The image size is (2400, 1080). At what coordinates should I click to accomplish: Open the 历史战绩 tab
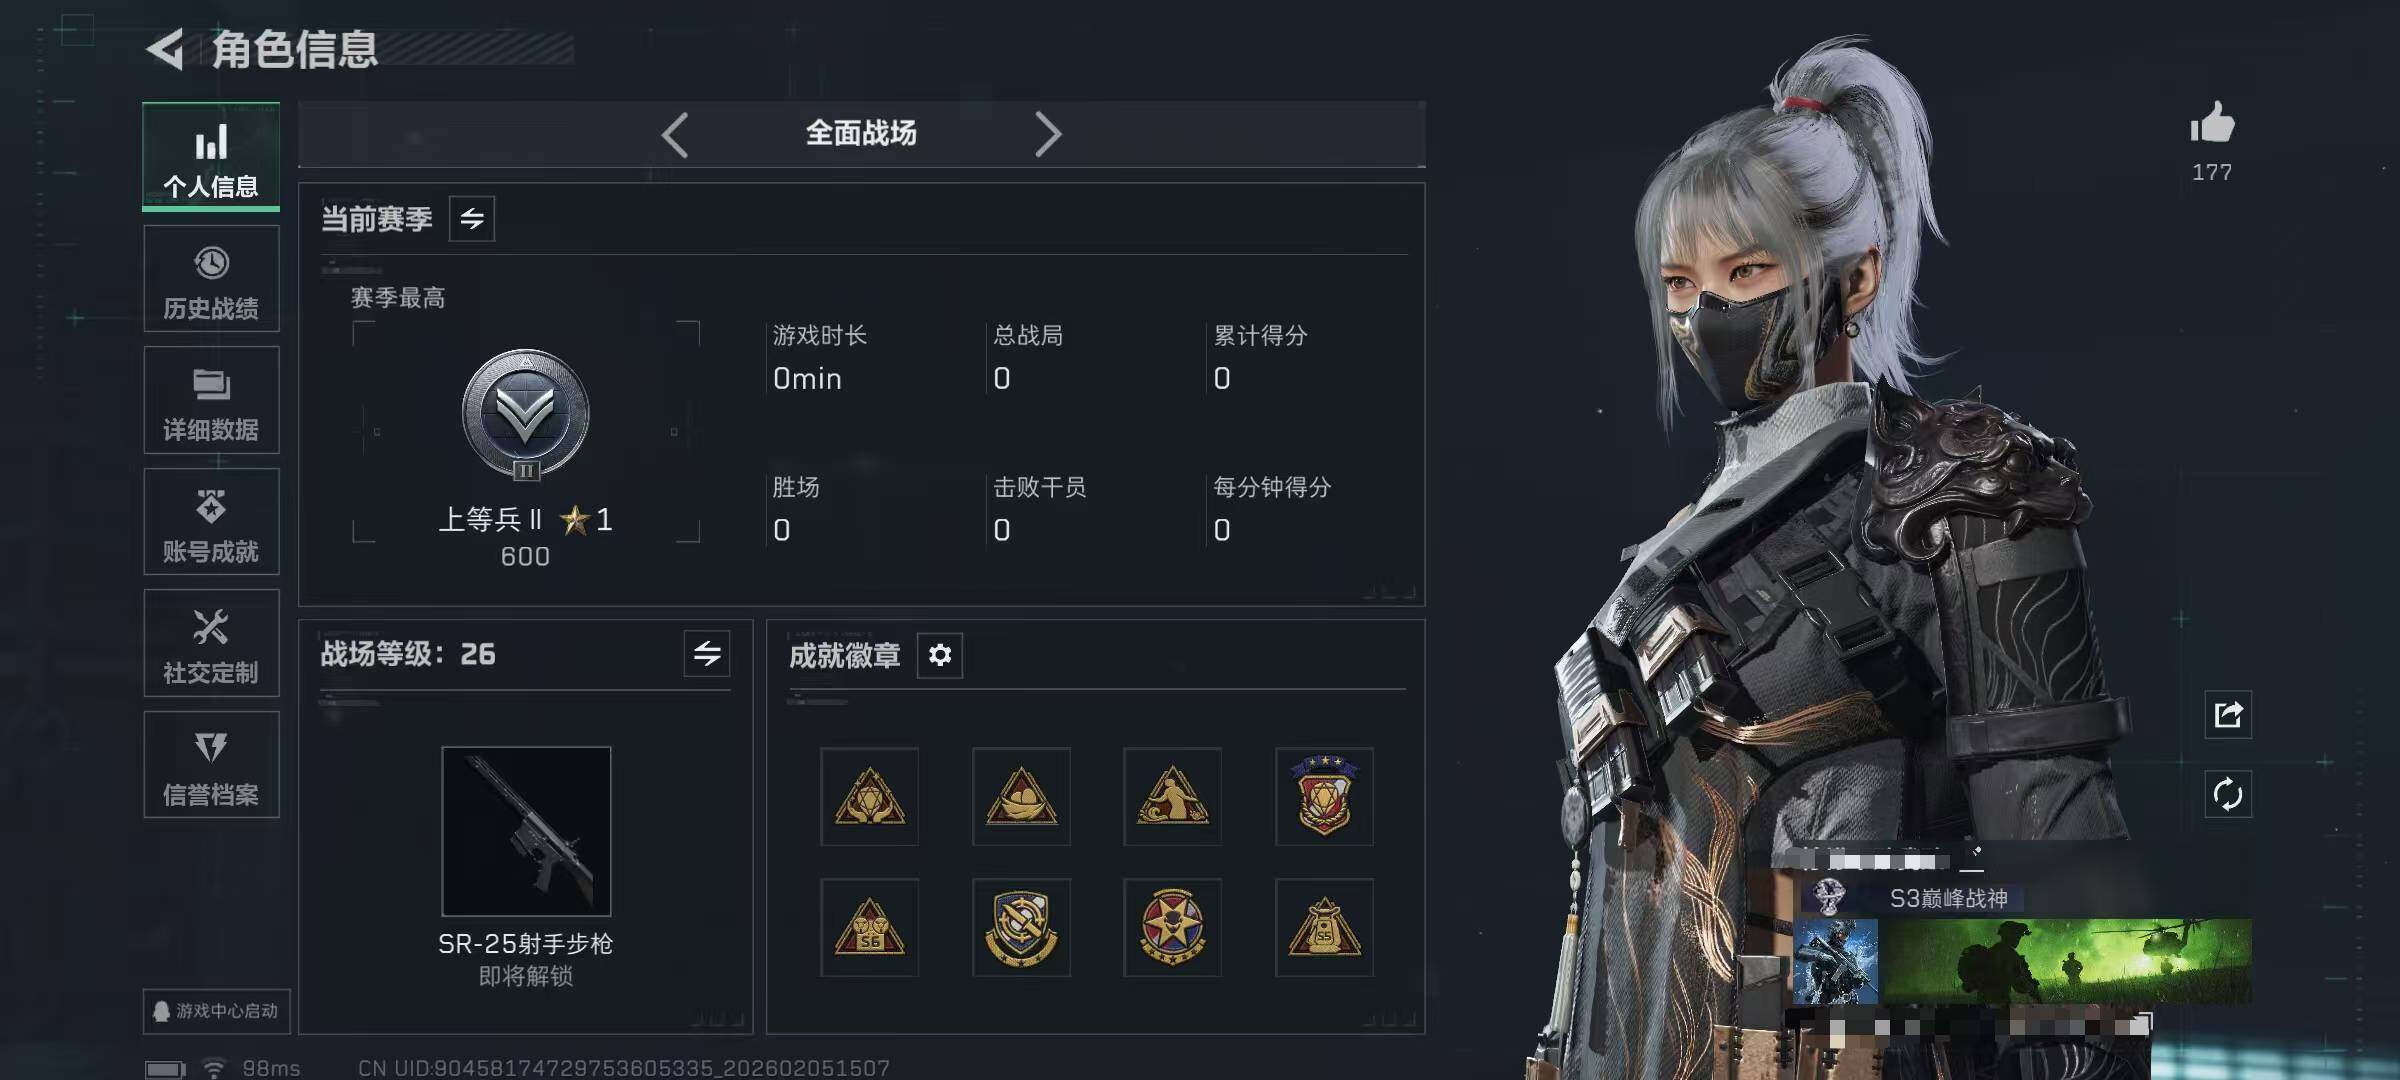[x=211, y=279]
